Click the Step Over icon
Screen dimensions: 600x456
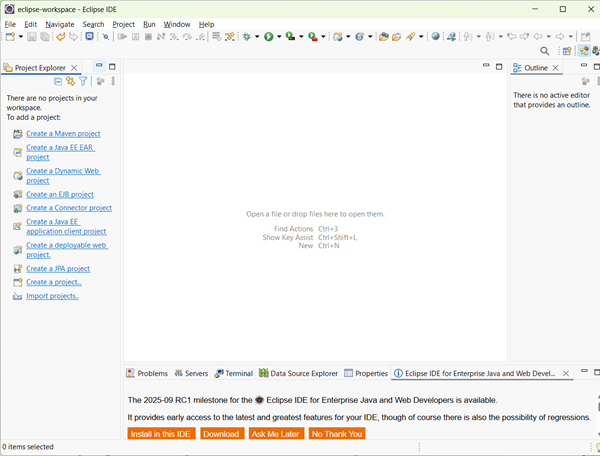pos(187,37)
